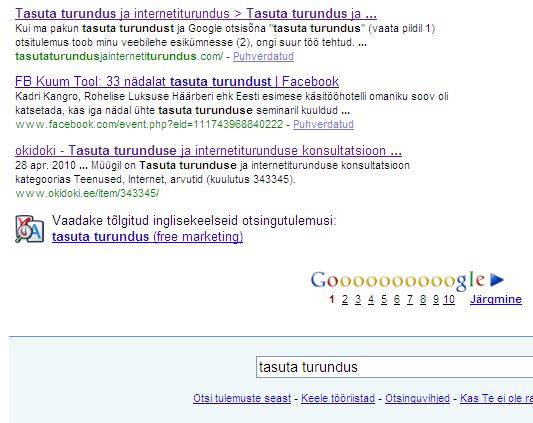The width and height of the screenshot is (533, 423).
Task: Open the translated search results icon
Action: [30, 229]
